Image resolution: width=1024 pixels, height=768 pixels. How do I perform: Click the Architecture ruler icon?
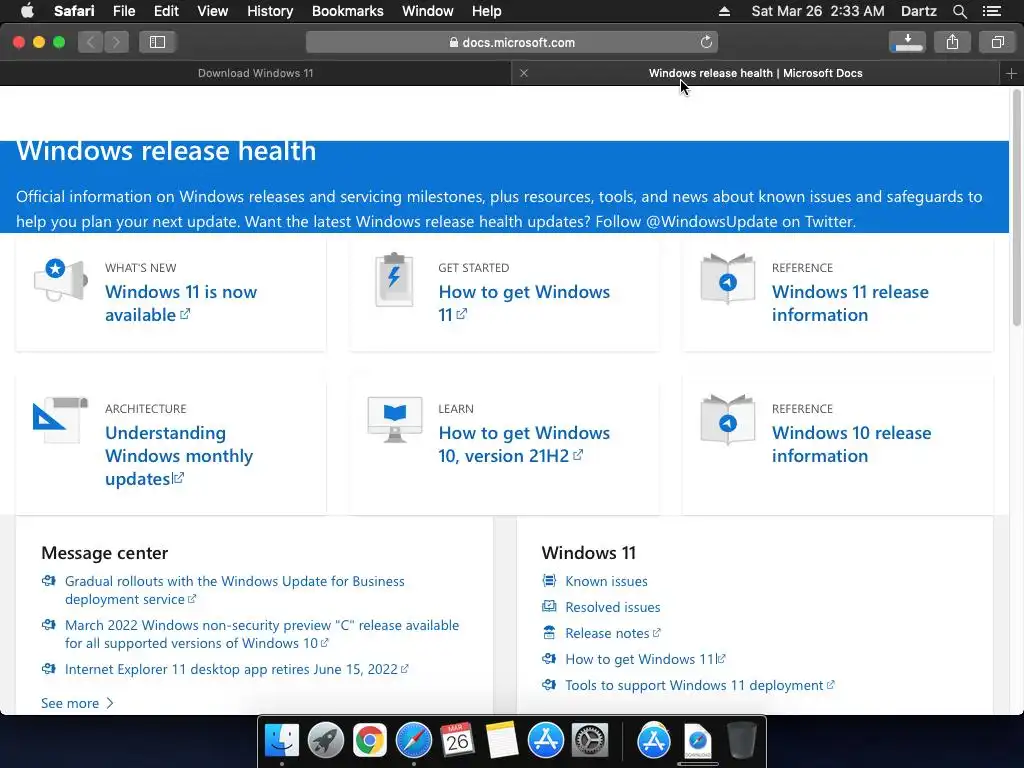60,420
